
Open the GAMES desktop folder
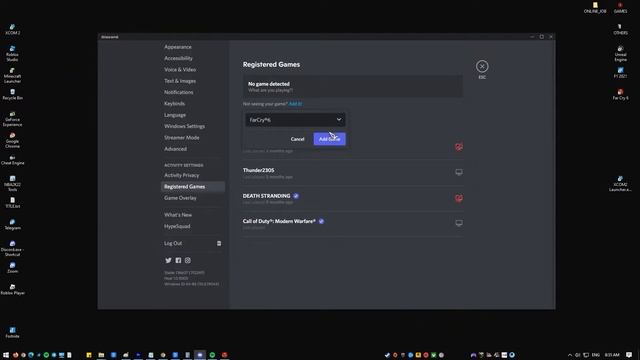click(620, 7)
